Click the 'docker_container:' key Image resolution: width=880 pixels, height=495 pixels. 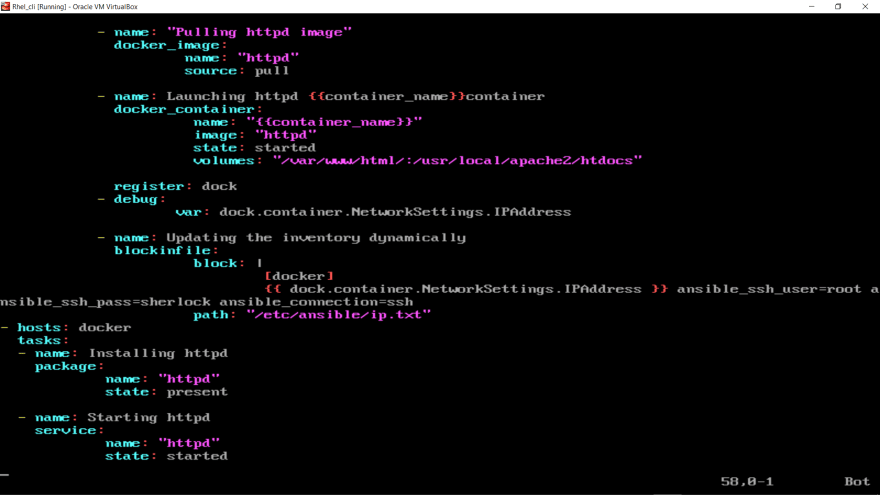pyautogui.click(x=188, y=109)
